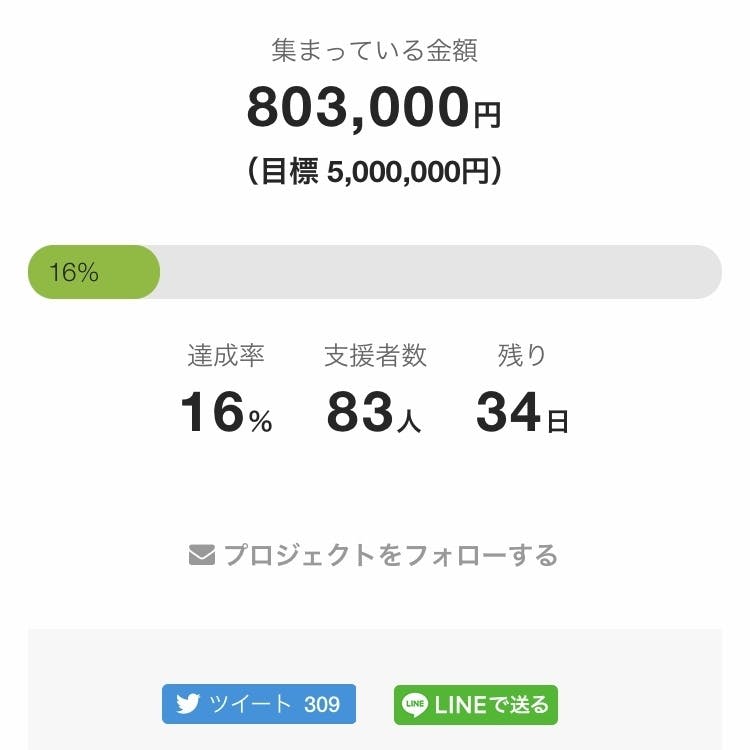Viewport: 750px width, 750px height.
Task: Follow the project via プロジェクトをフォローする
Action: pos(390,555)
